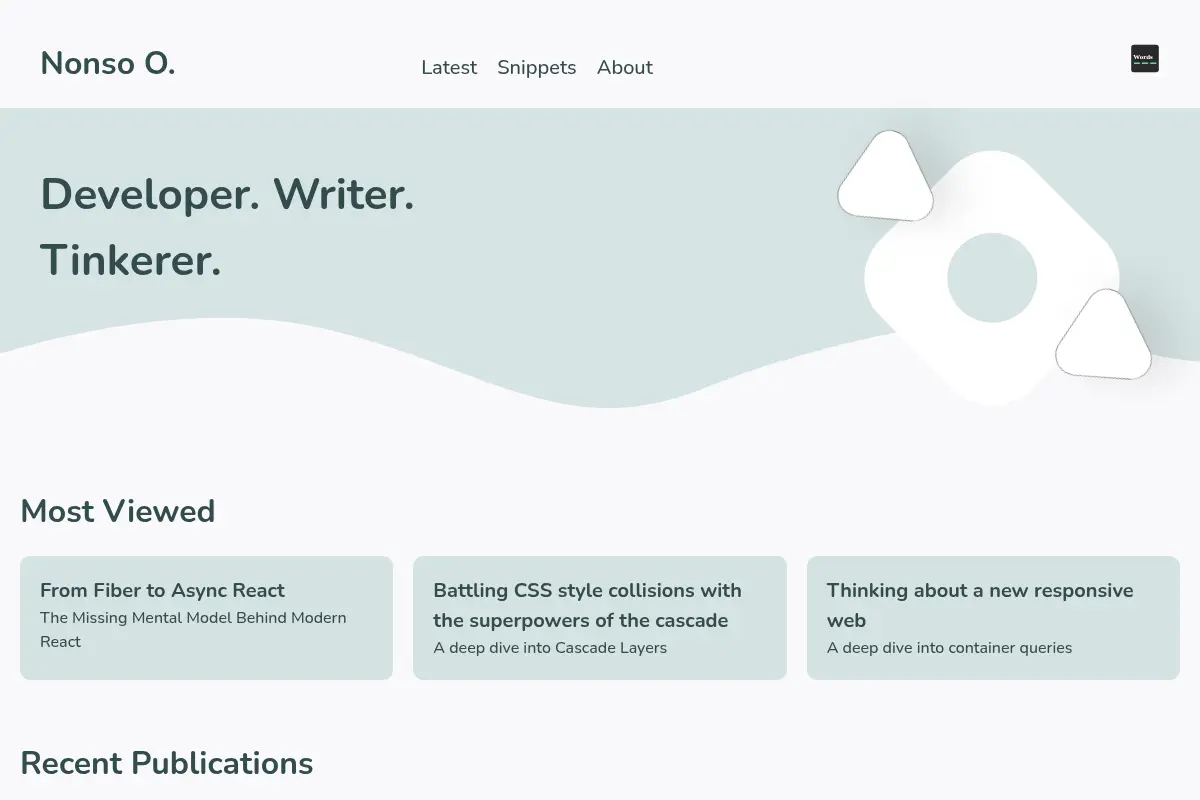Click the "Developer. Writer. Tinkerer." hero heading
The height and width of the screenshot is (800, 1200).
(x=227, y=227)
